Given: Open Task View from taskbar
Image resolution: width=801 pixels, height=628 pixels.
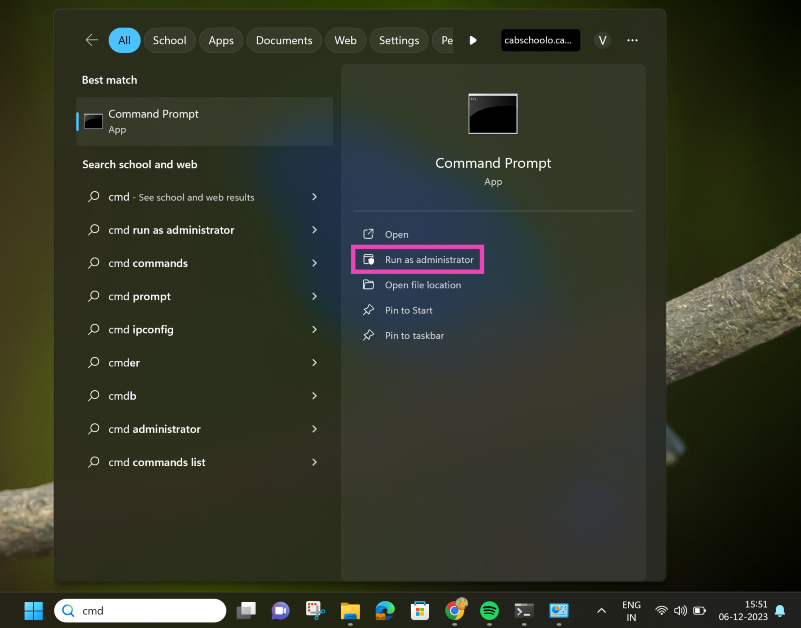Looking at the screenshot, I should [246, 610].
